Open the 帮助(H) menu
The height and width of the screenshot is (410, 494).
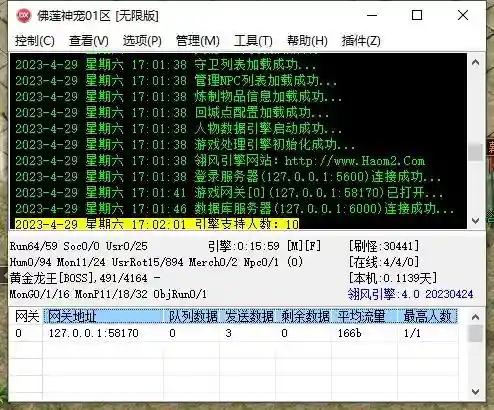307,41
